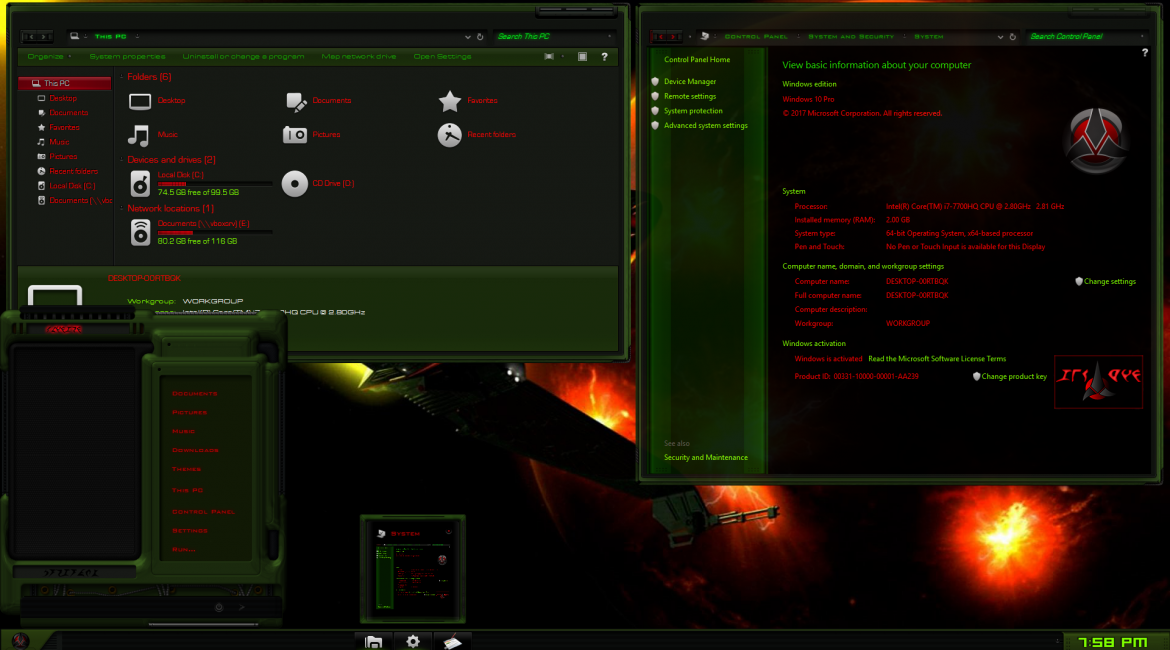Viewport: 1170px width, 650px height.
Task: Go forward in the This PC window
Action: (45, 36)
